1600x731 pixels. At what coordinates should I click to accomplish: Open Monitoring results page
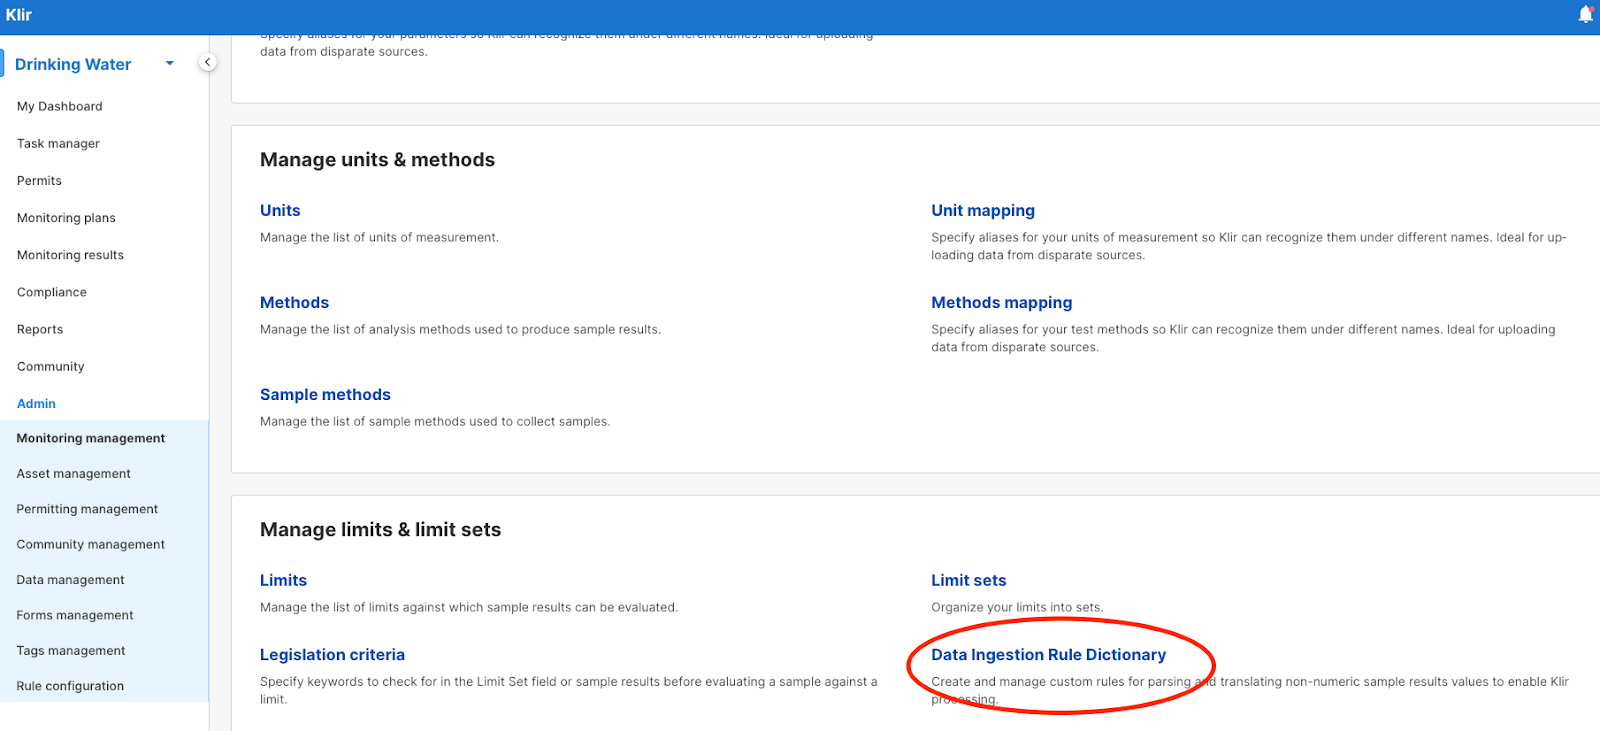pyautogui.click(x=70, y=255)
